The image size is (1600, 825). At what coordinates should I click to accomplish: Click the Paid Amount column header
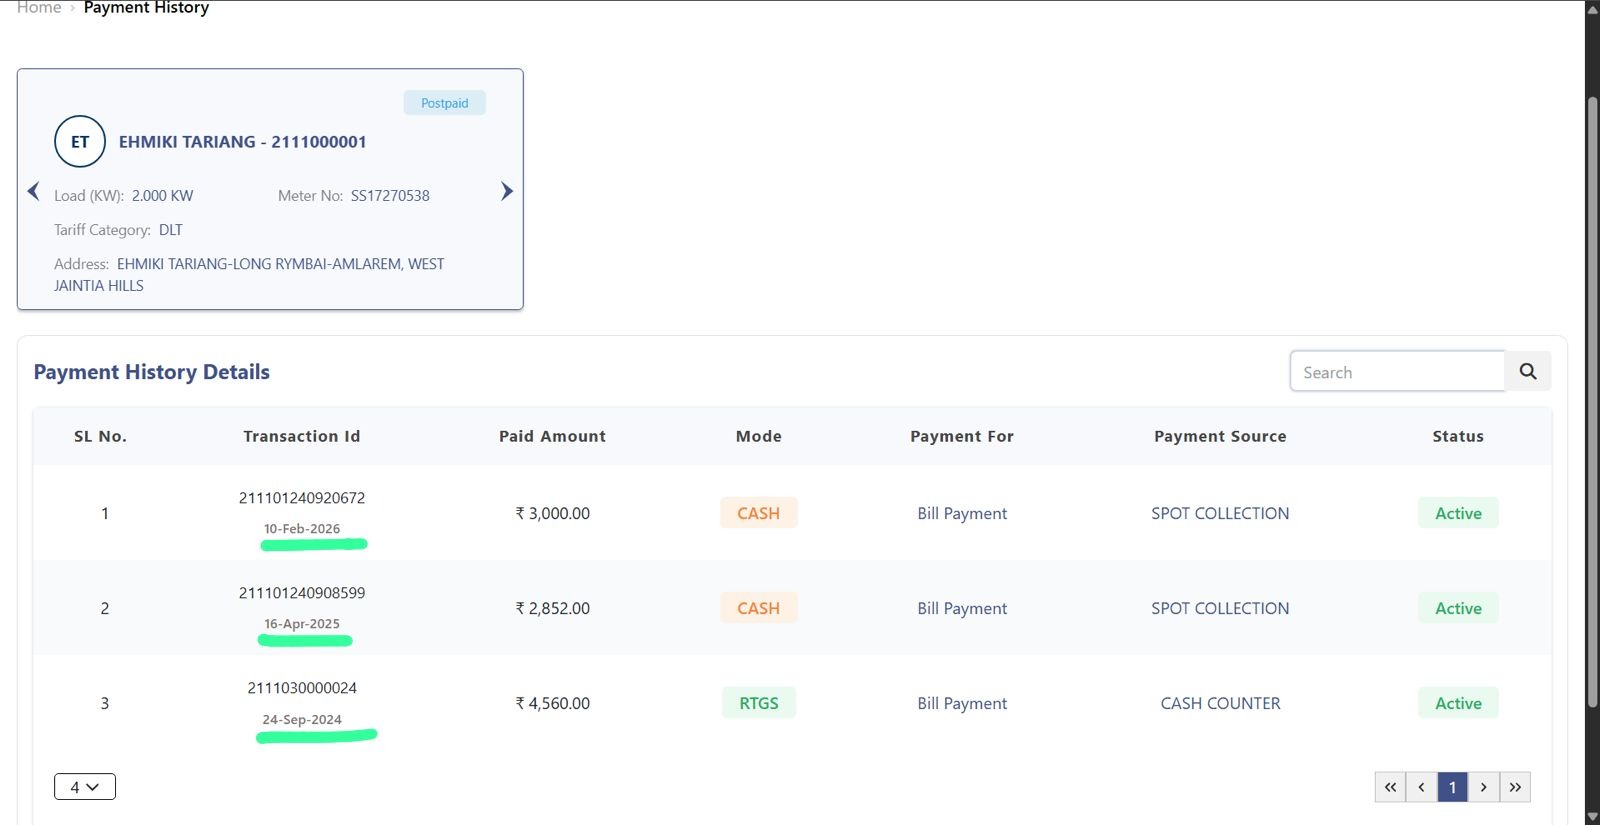552,436
